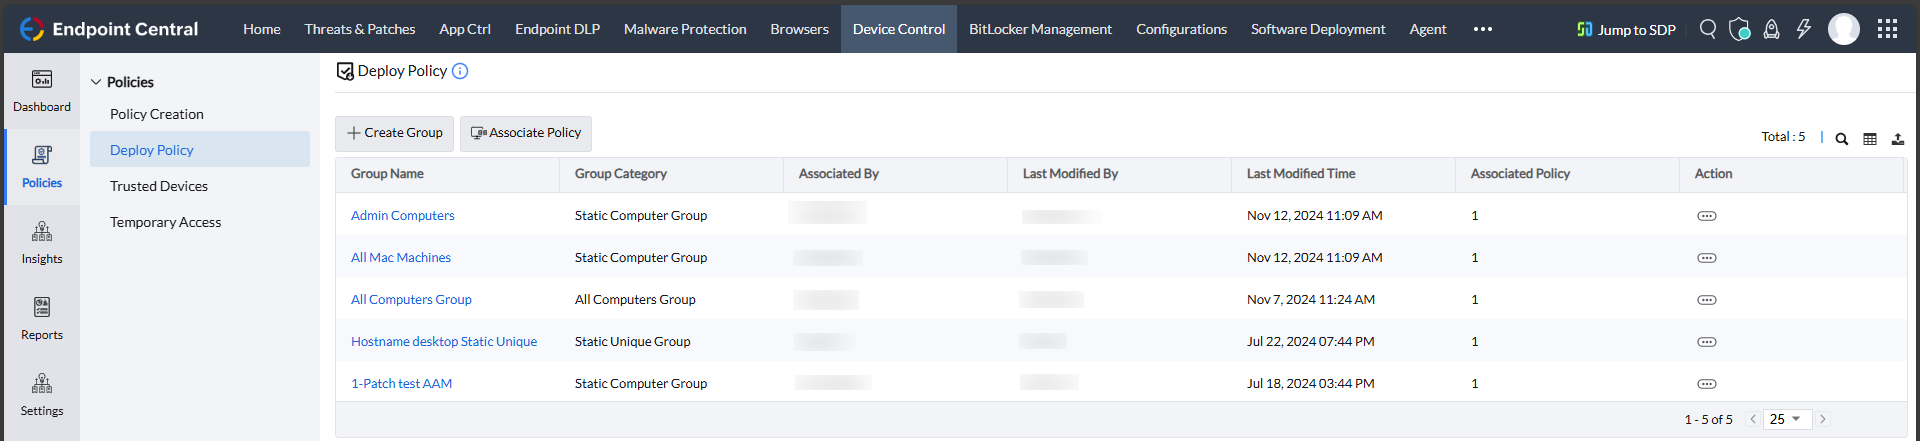Switch to Endpoint DLP tab

click(x=557, y=29)
